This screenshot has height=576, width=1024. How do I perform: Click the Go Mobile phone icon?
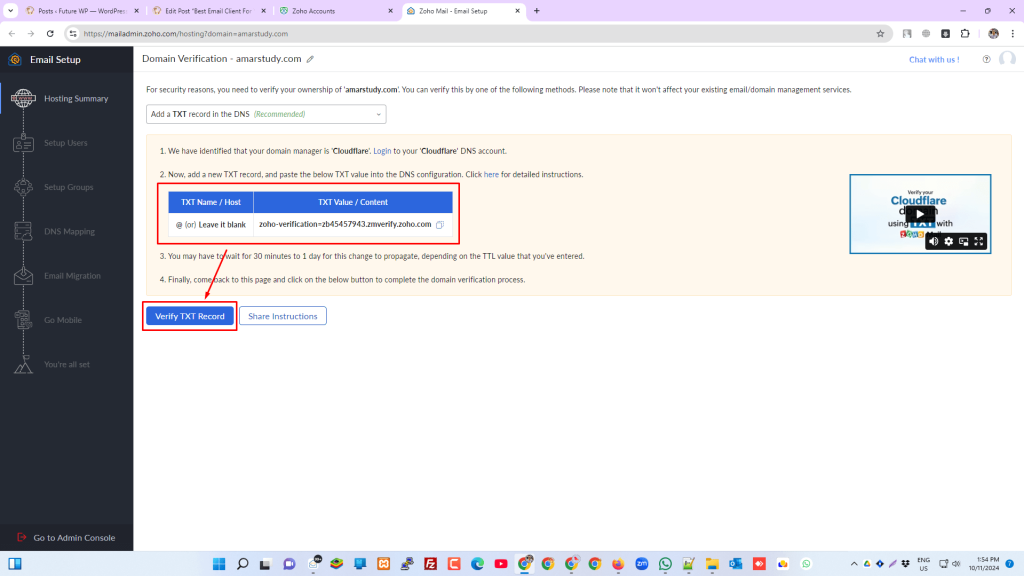[x=23, y=320]
